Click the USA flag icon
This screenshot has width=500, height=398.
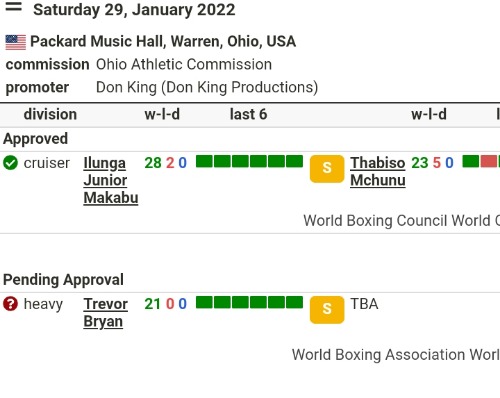tap(16, 42)
